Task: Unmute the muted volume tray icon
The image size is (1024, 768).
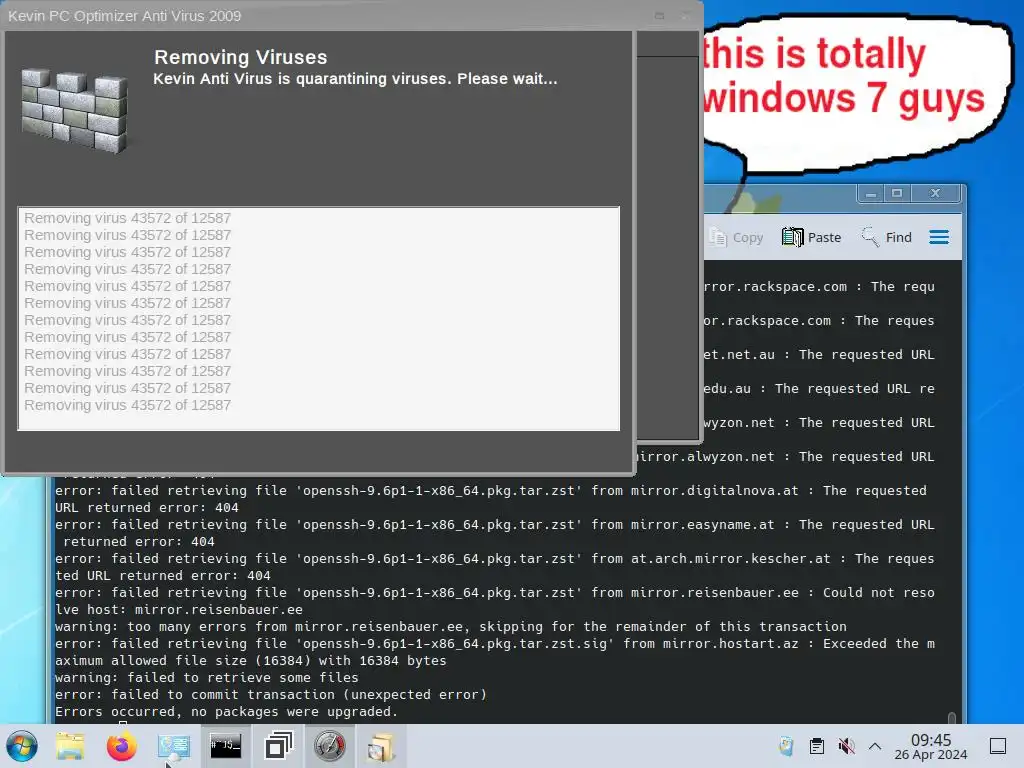Action: coord(846,746)
